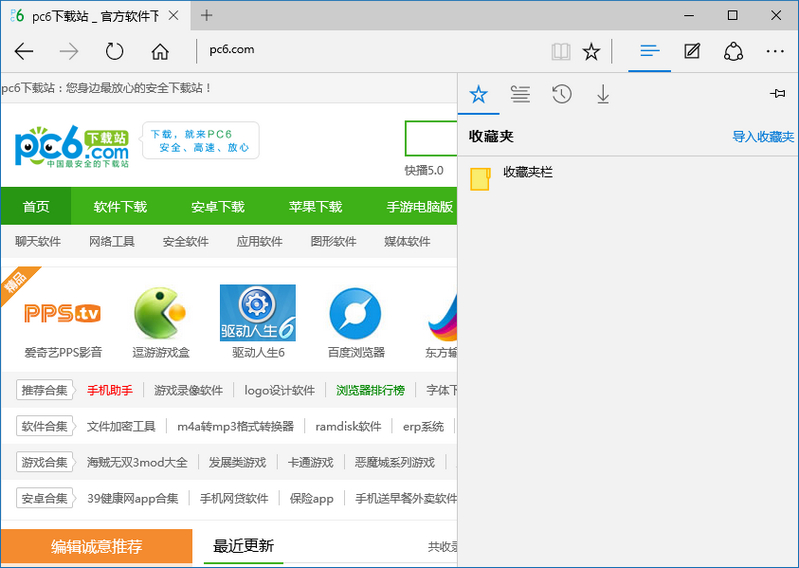Open reading view book icon

[561, 51]
